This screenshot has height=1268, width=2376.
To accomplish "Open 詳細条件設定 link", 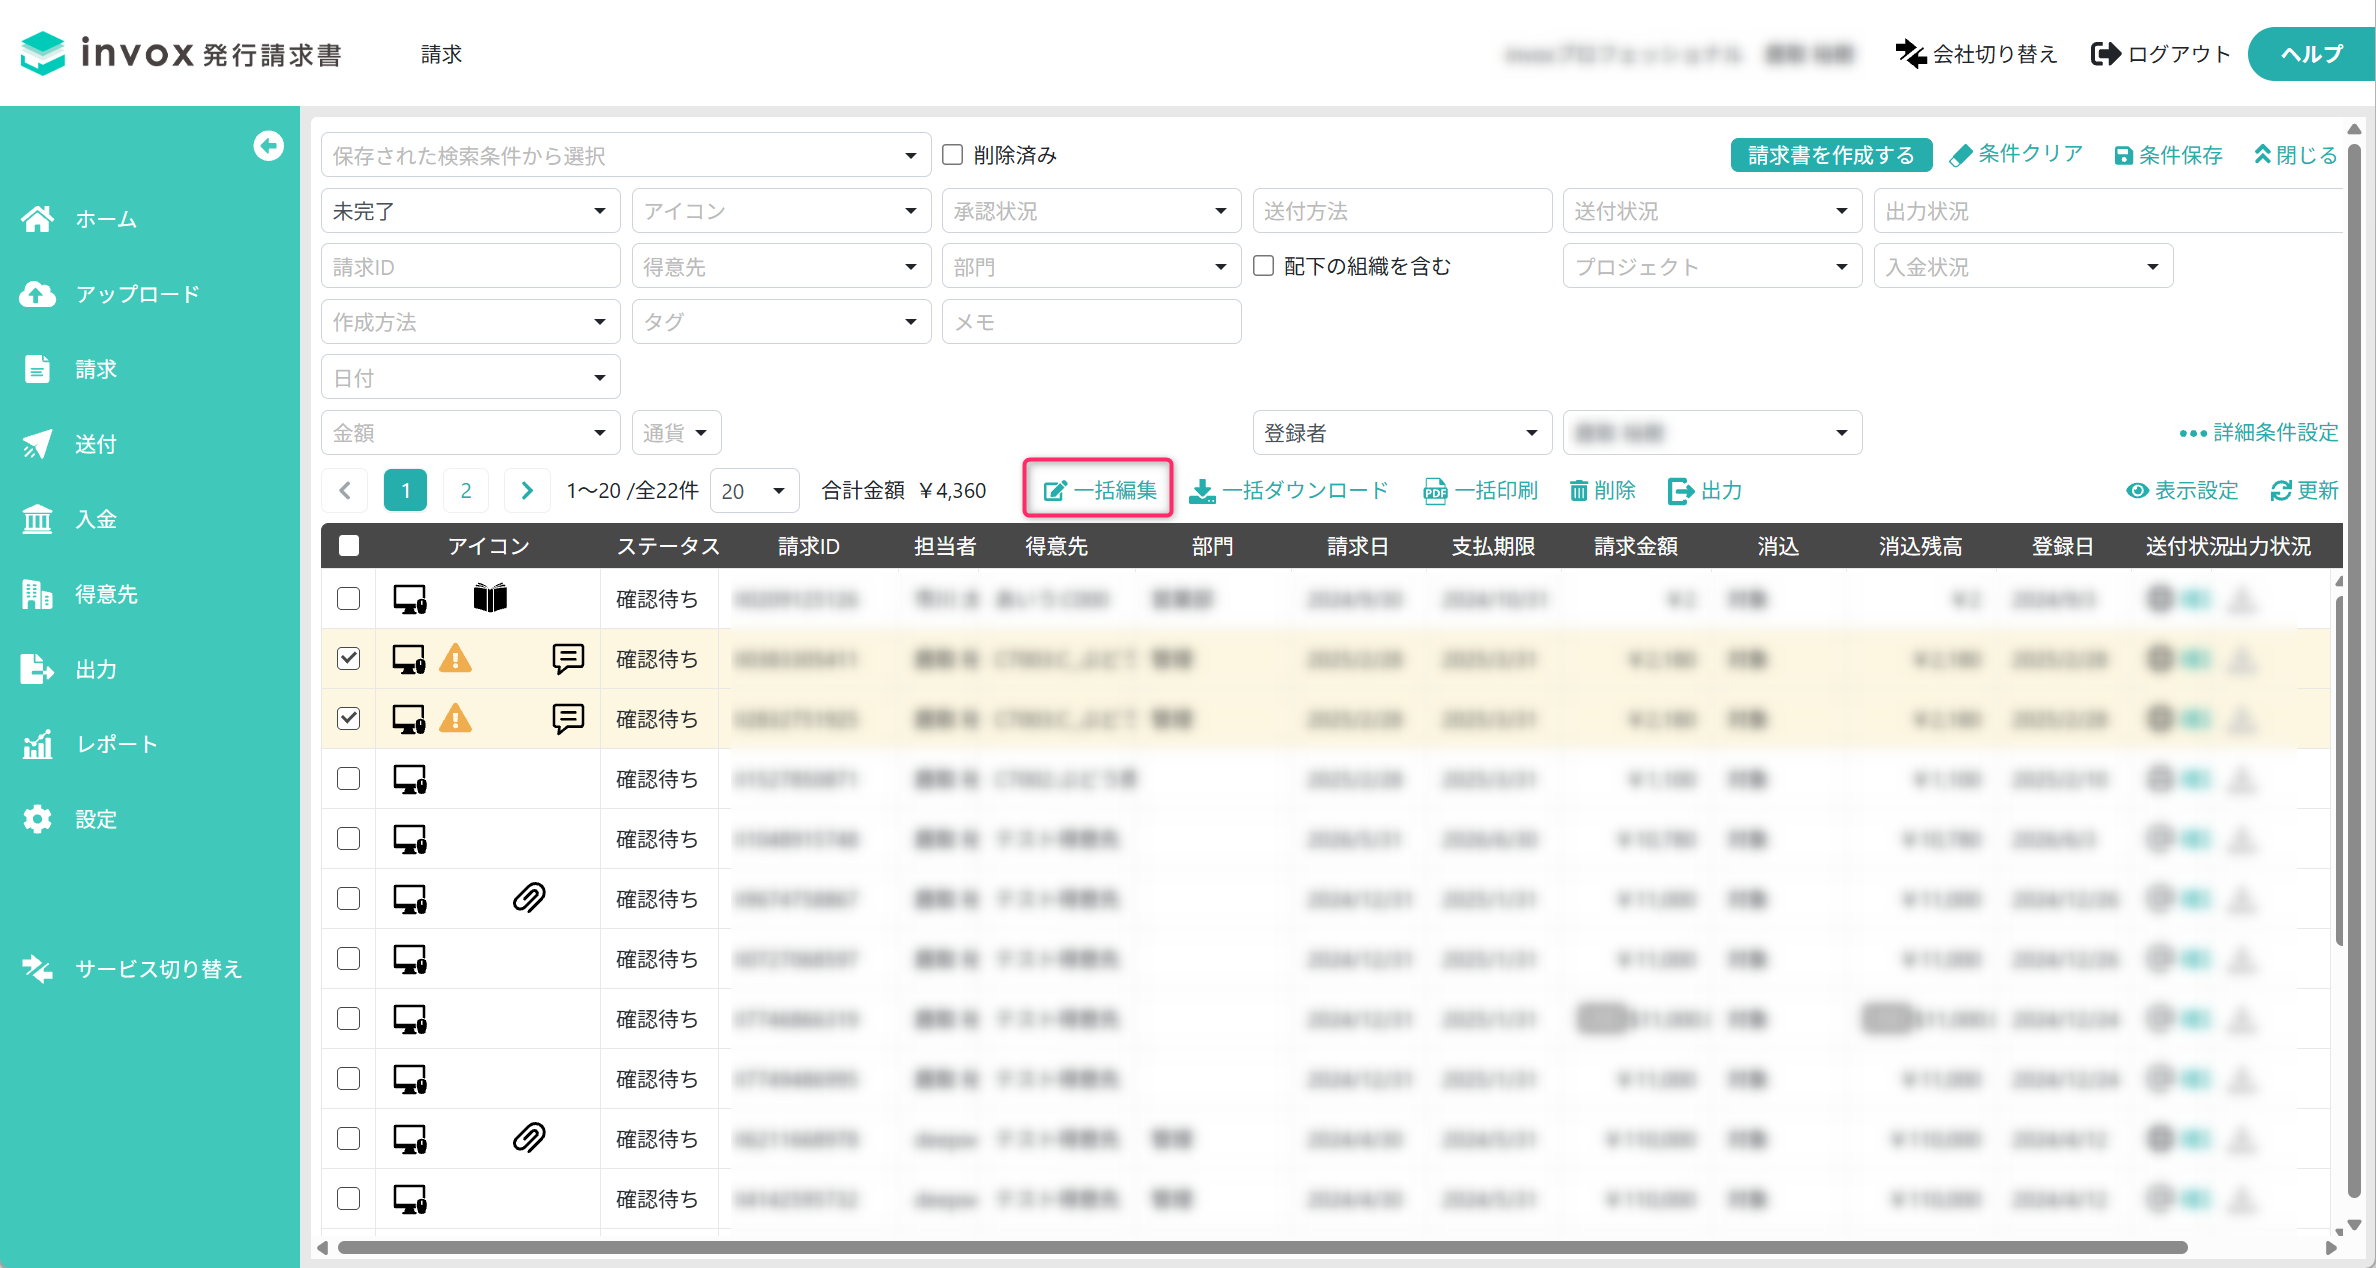I will point(2259,432).
